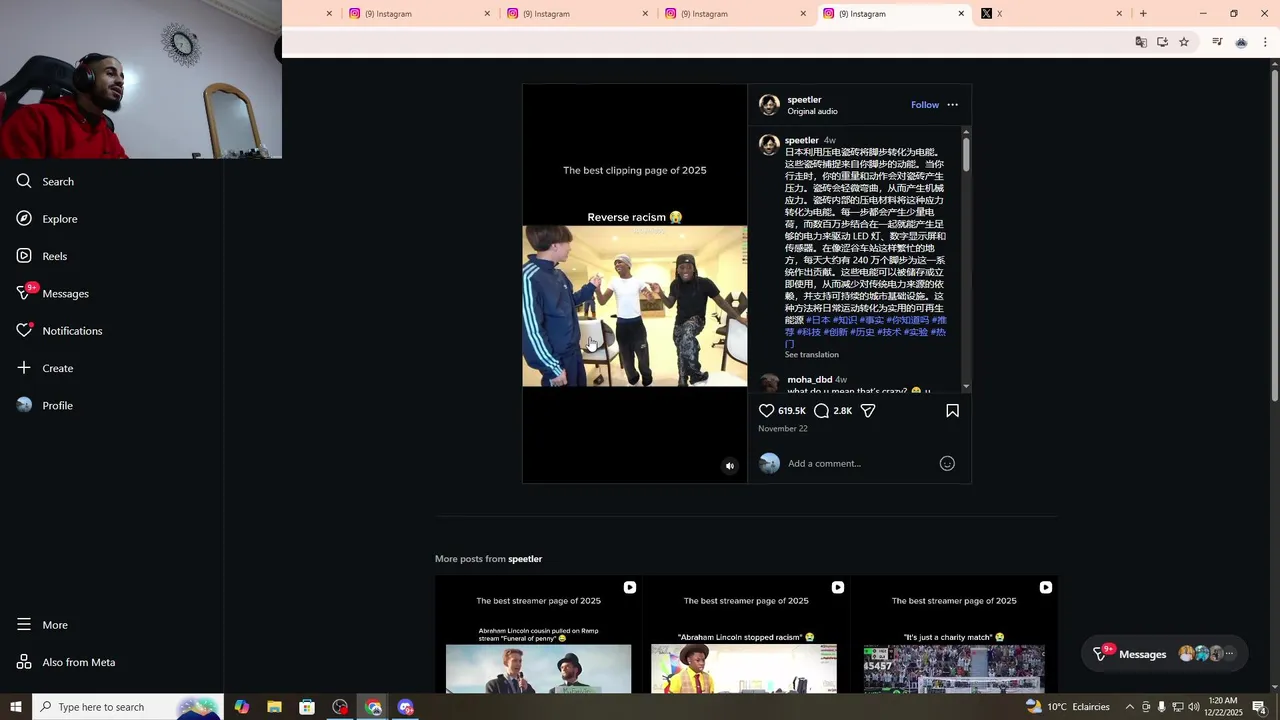This screenshot has width=1280, height=720.
Task: Close the X browser tab
Action: pos(1119,14)
